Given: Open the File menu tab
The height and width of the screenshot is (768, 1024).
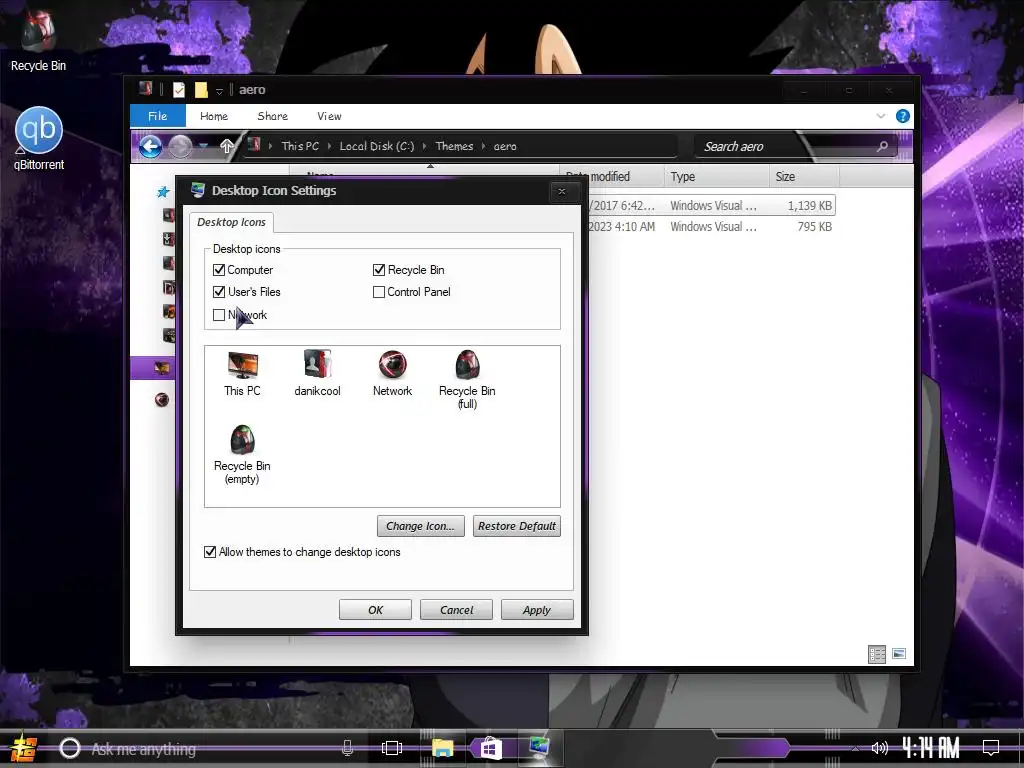Looking at the screenshot, I should click(157, 116).
